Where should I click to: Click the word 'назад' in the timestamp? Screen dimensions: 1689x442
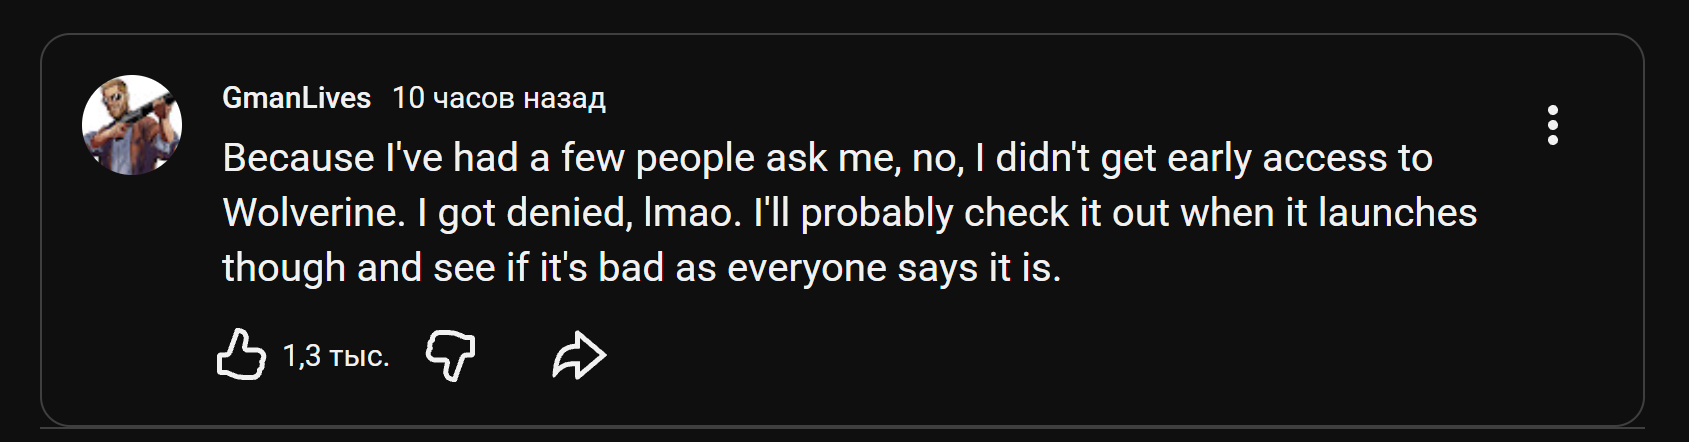[x=565, y=98]
